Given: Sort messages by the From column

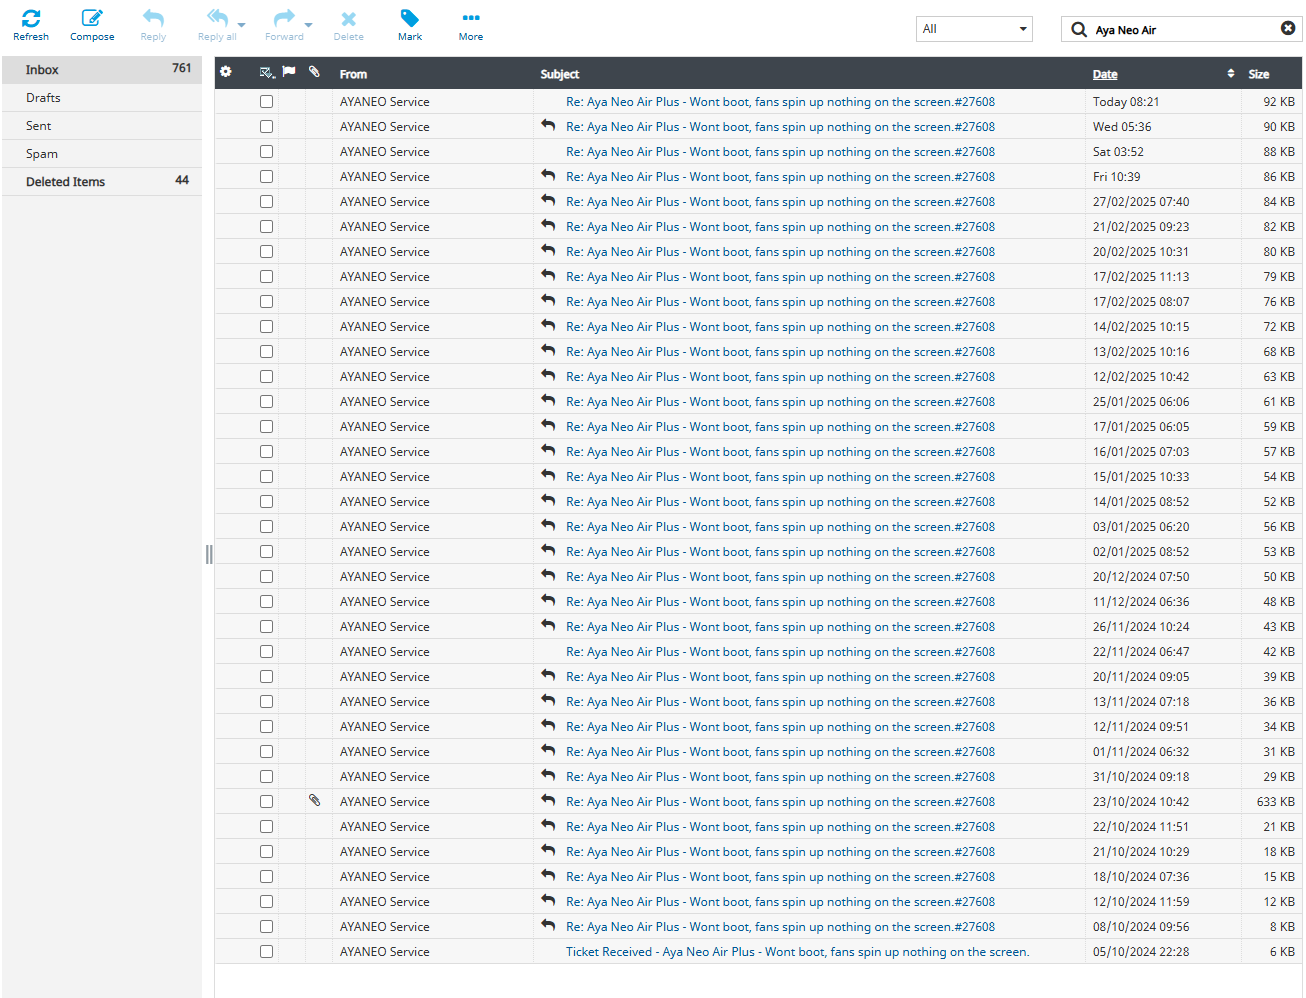Looking at the screenshot, I should (353, 74).
